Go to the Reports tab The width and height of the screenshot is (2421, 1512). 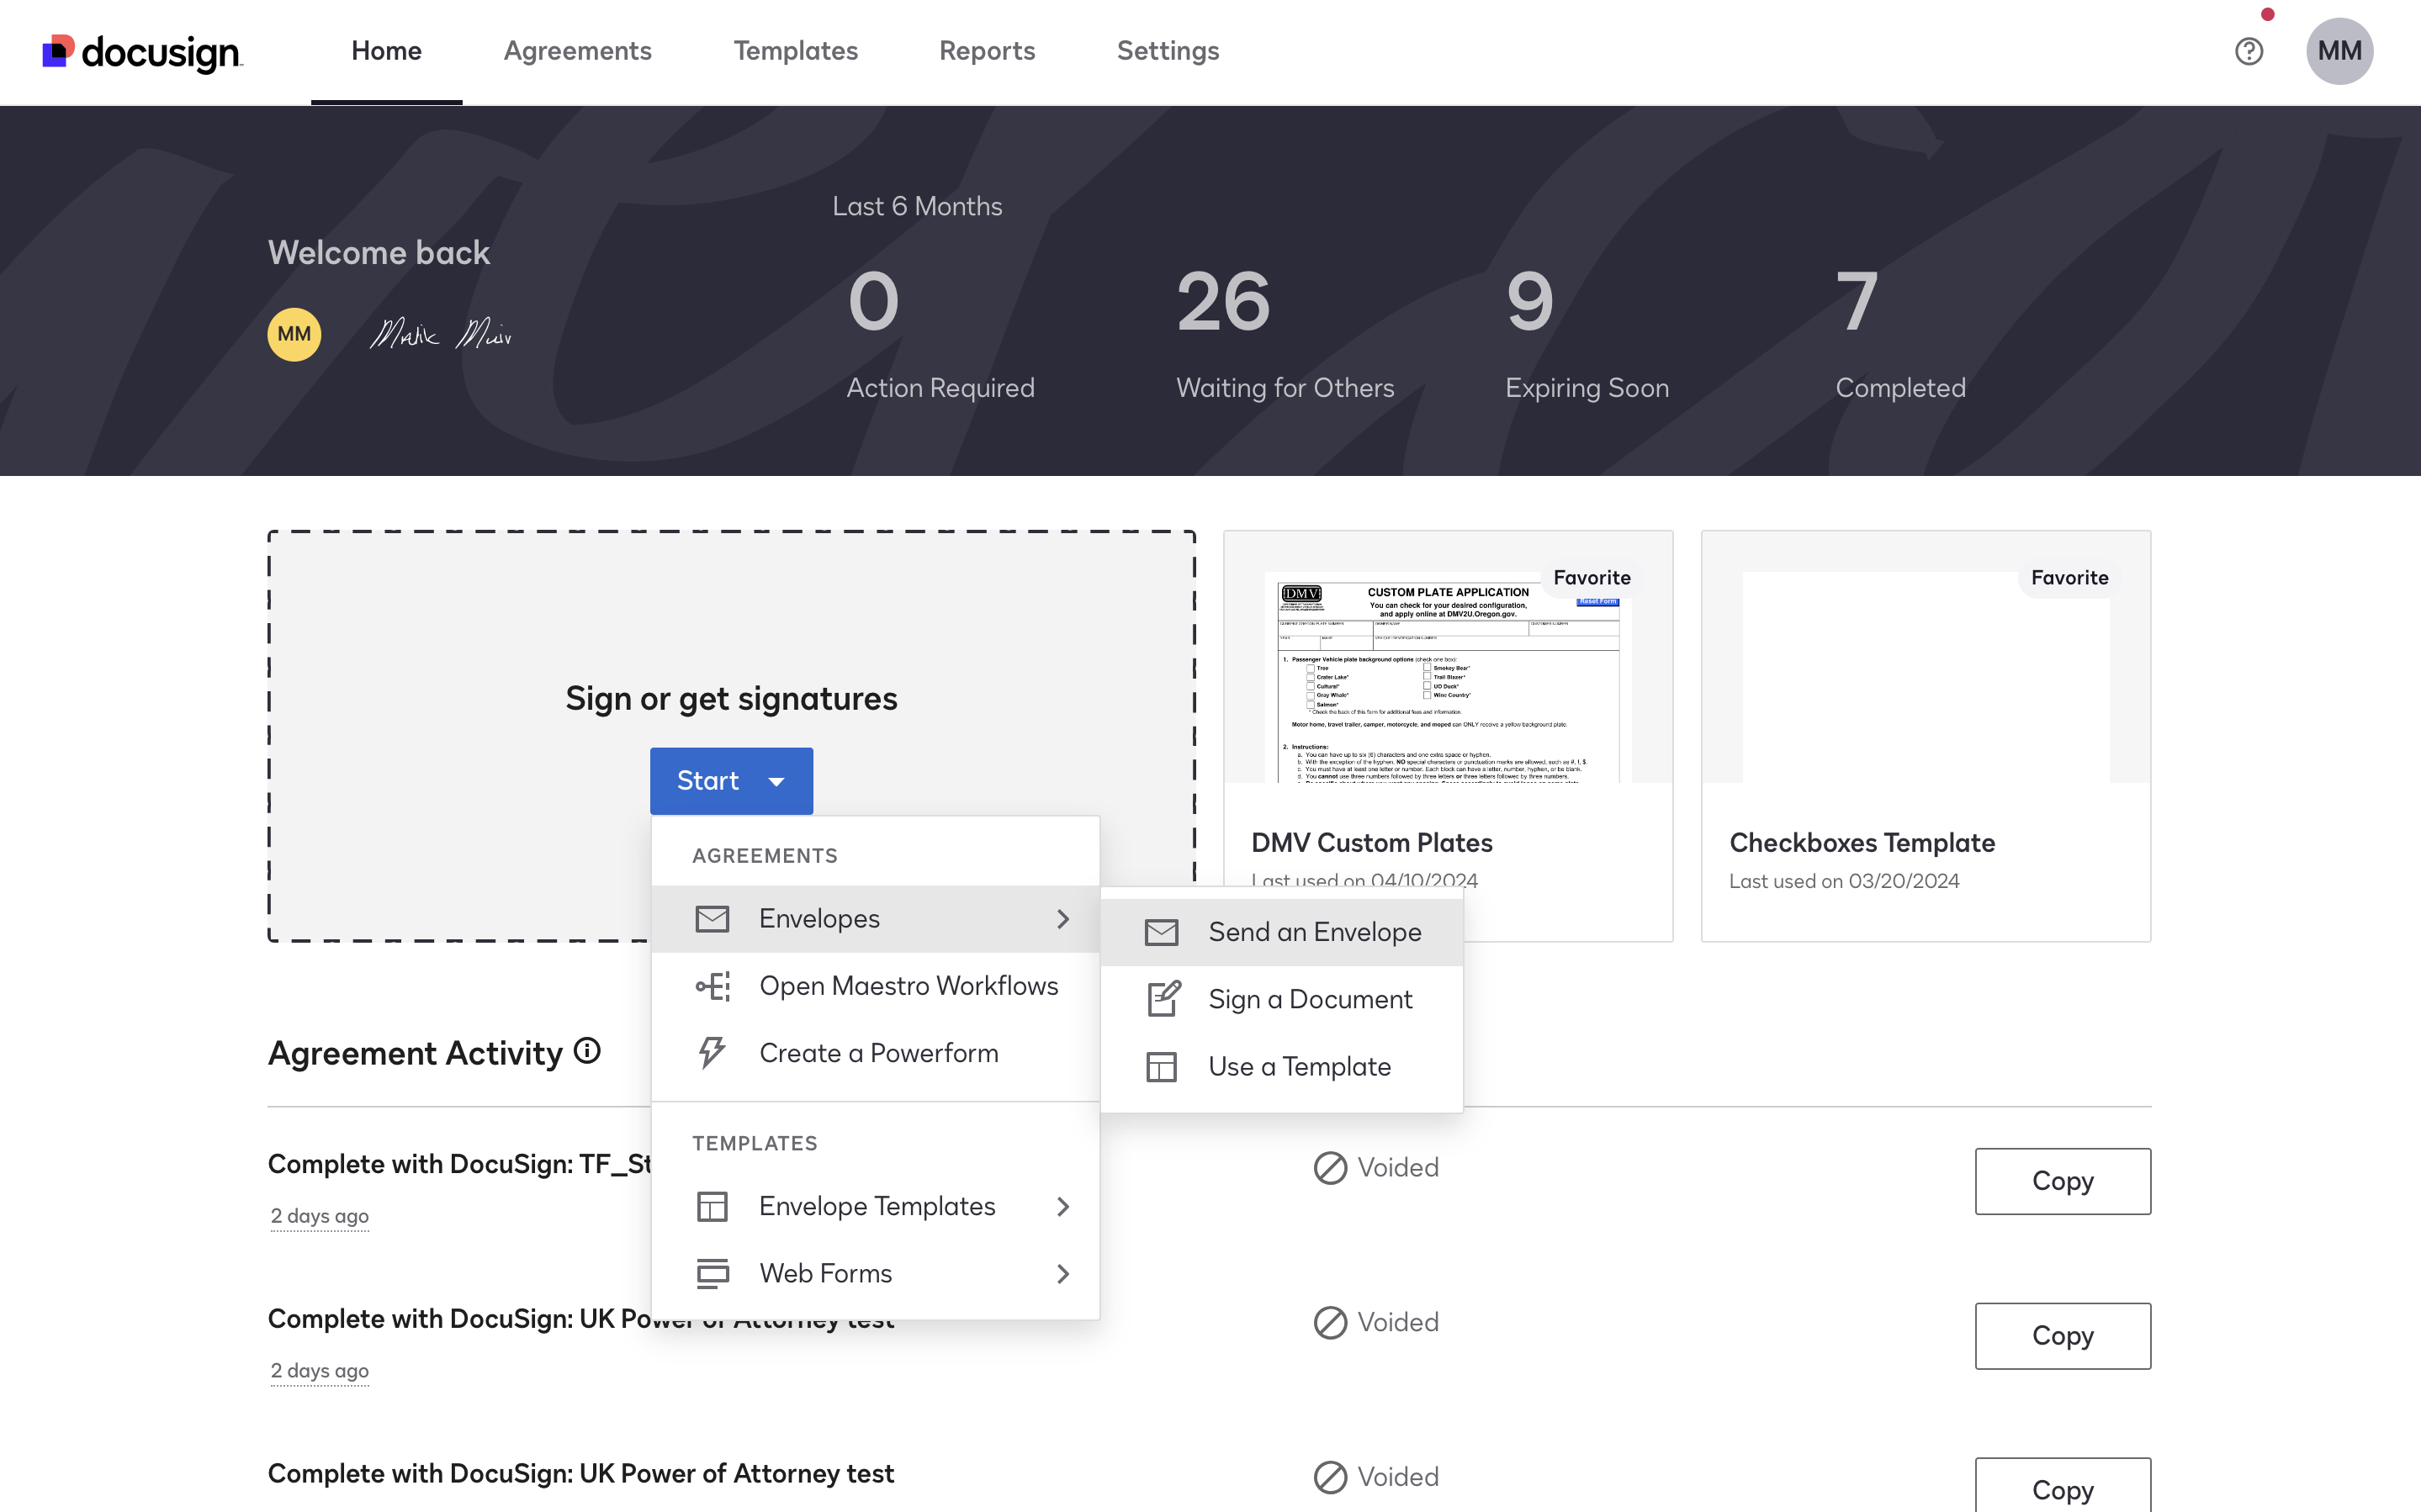986,51
